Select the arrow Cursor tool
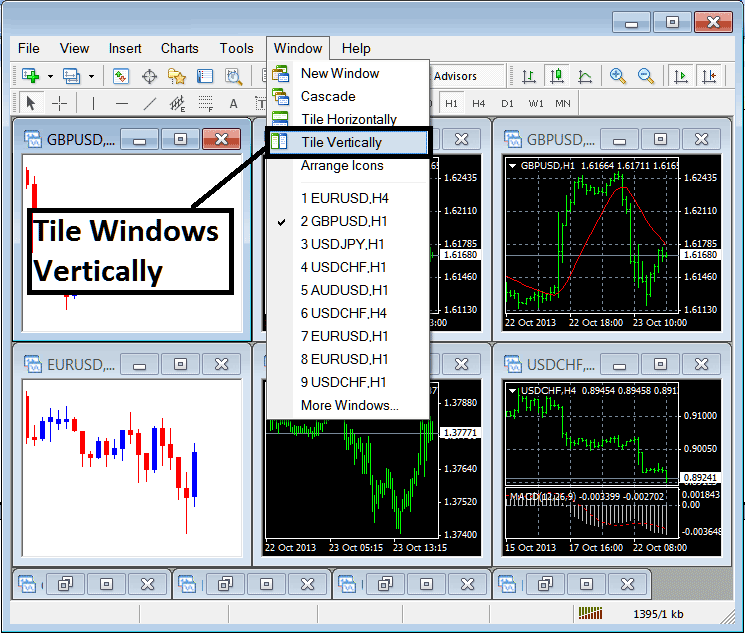 click(x=30, y=103)
